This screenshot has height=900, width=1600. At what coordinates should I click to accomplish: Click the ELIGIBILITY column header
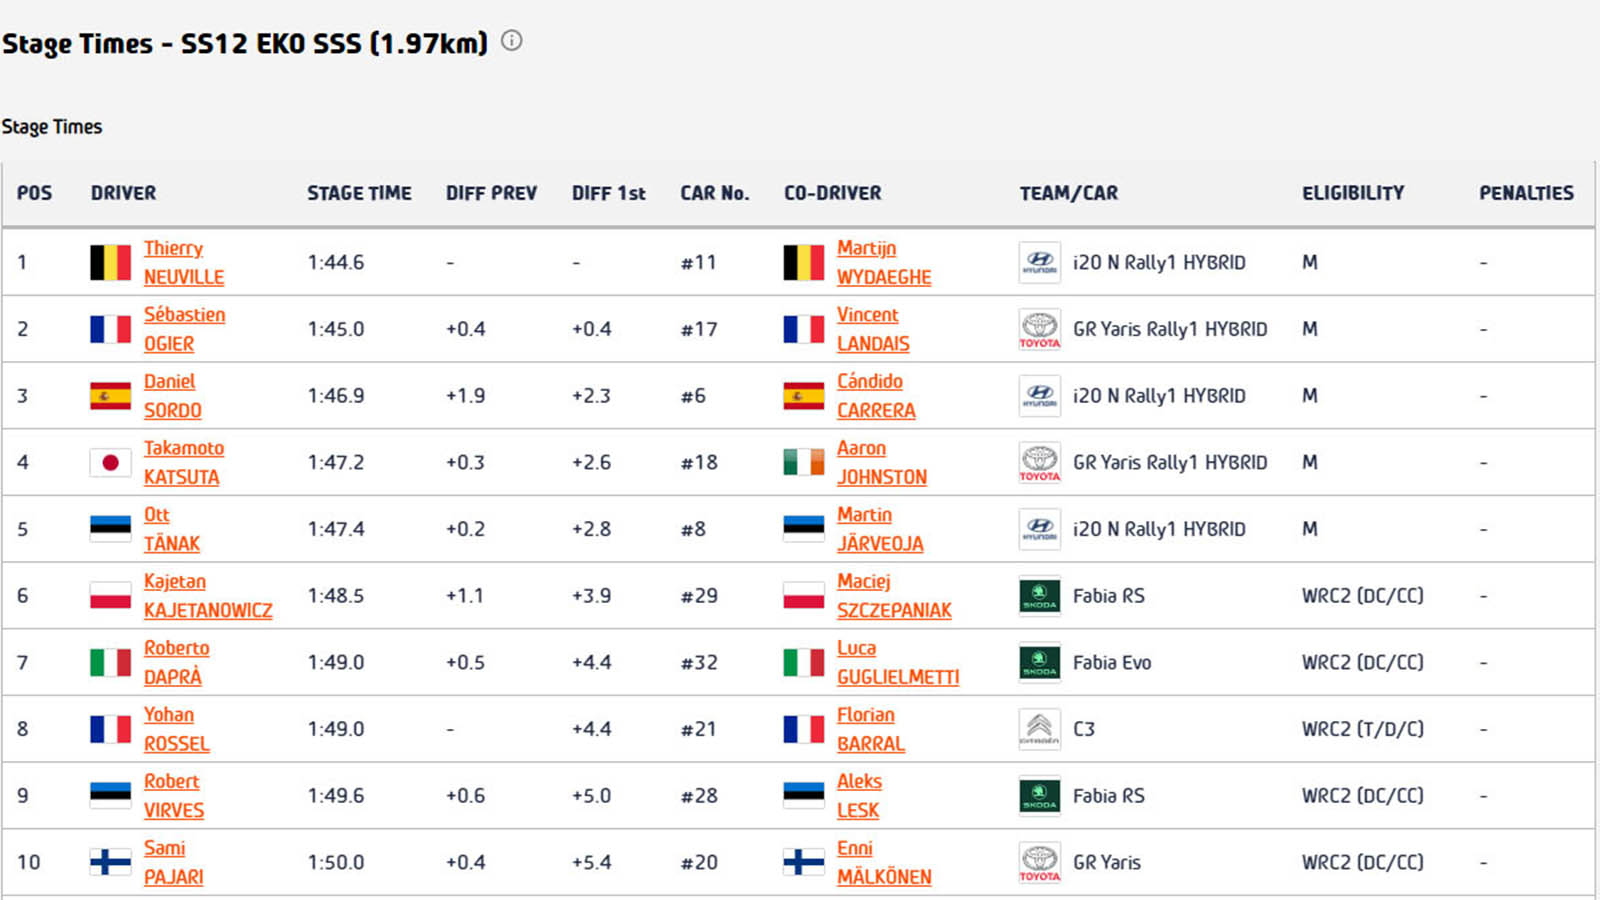coord(1352,193)
